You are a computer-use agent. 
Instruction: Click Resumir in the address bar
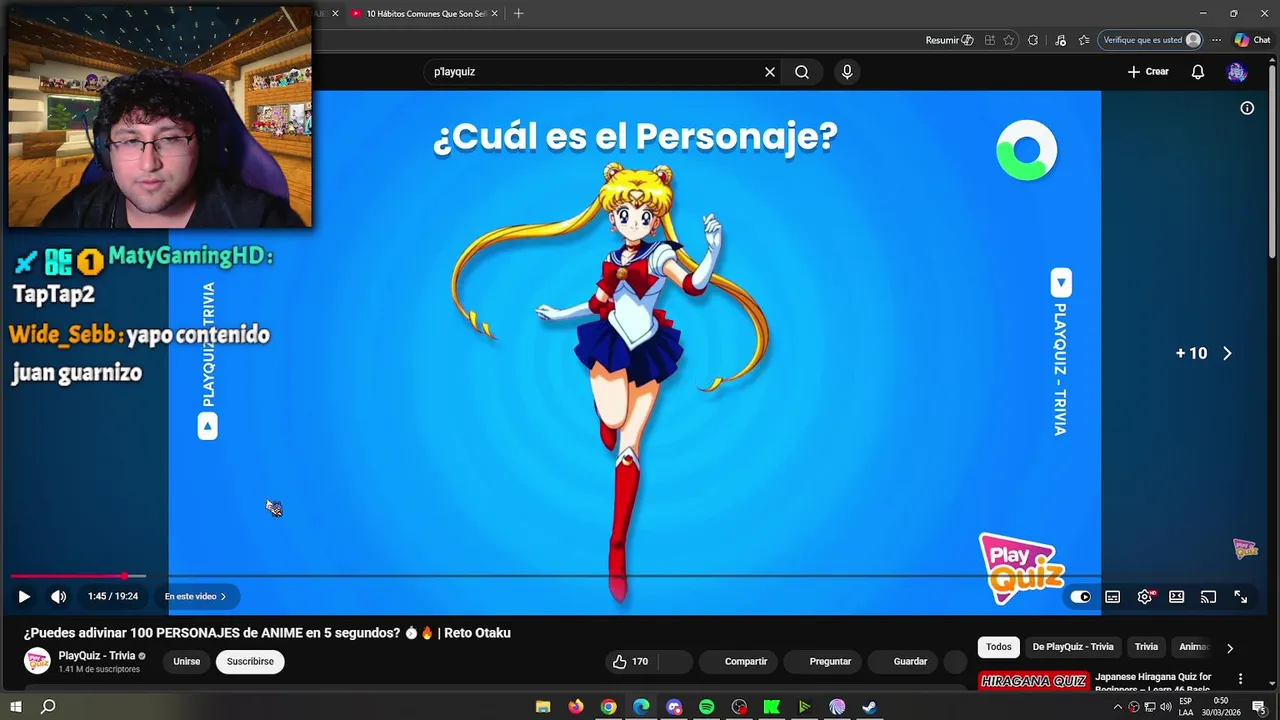pos(949,40)
